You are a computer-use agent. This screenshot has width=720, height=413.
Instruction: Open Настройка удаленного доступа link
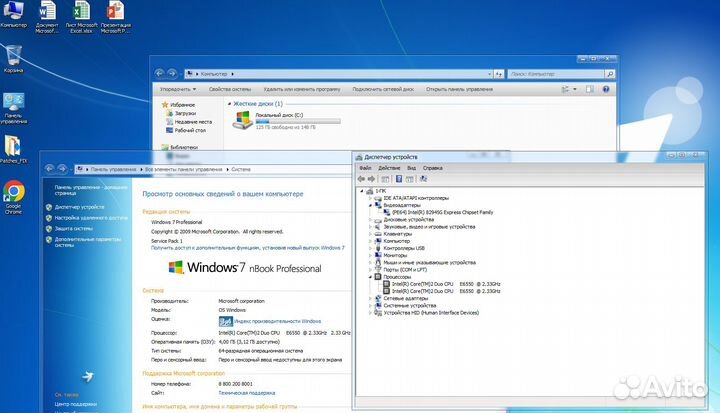[x=91, y=218]
